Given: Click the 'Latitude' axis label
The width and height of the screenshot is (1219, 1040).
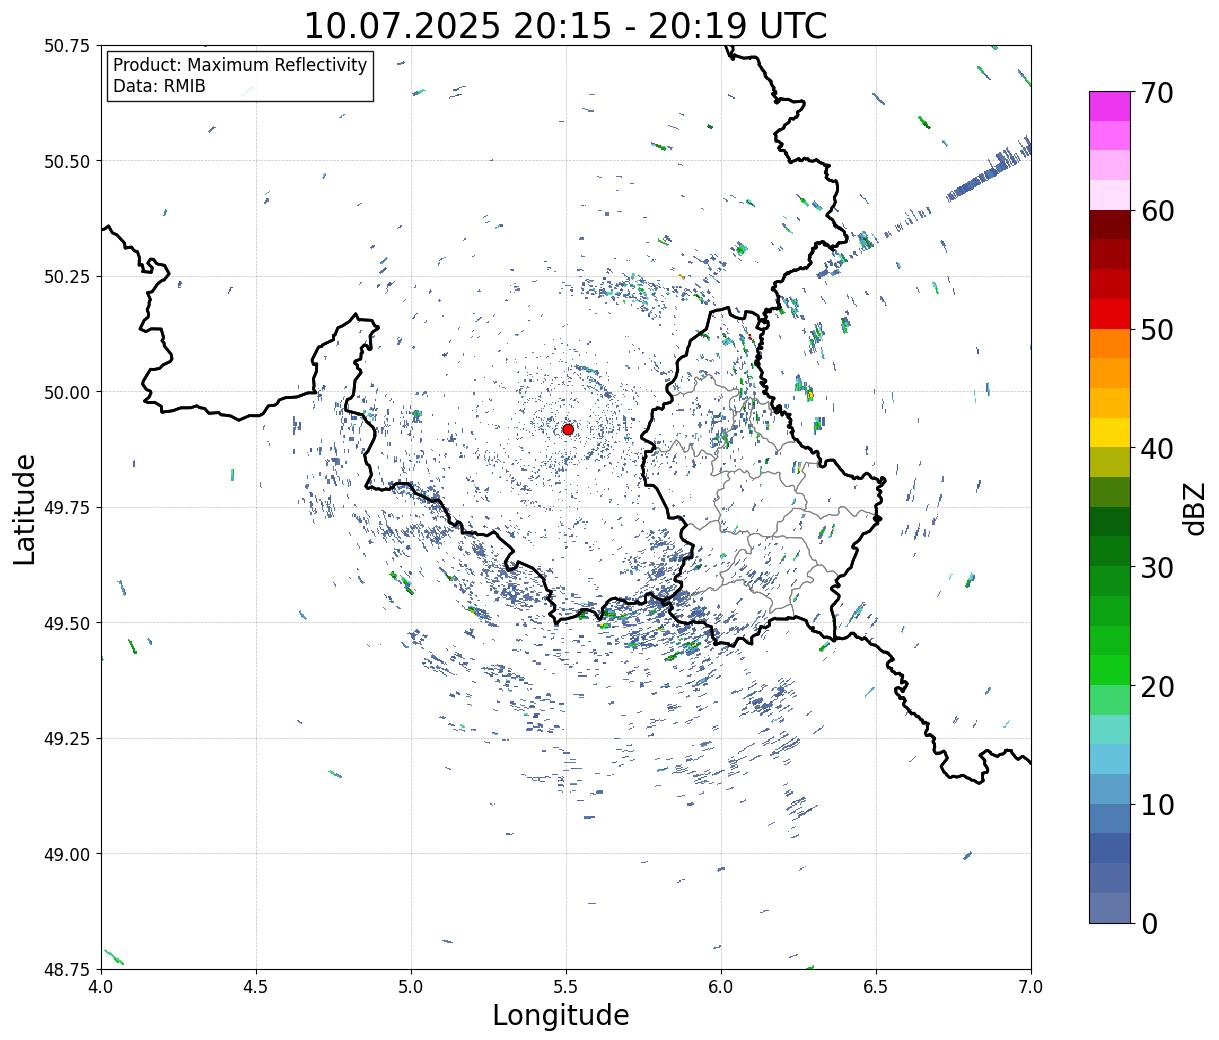Looking at the screenshot, I should pos(25,508).
